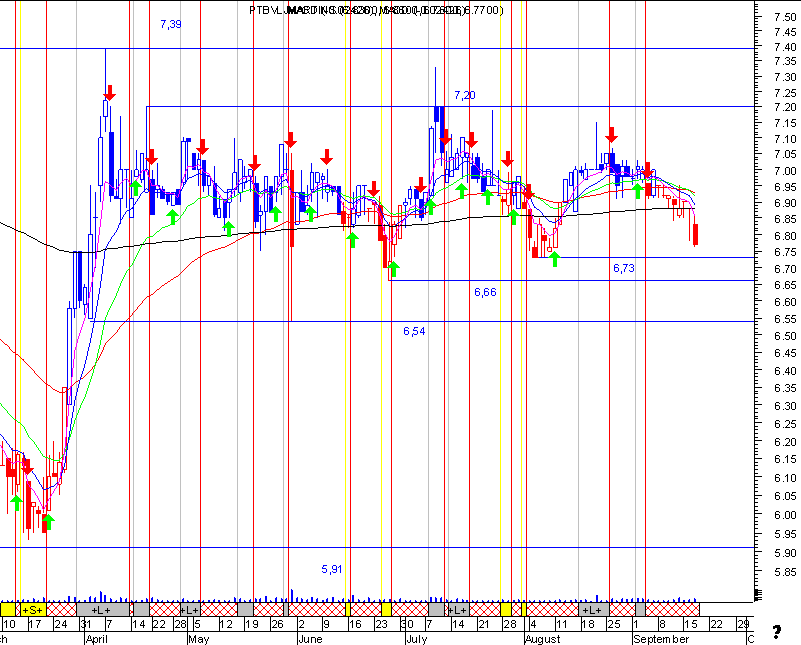Click the 7,20 resistance level label

464,95
